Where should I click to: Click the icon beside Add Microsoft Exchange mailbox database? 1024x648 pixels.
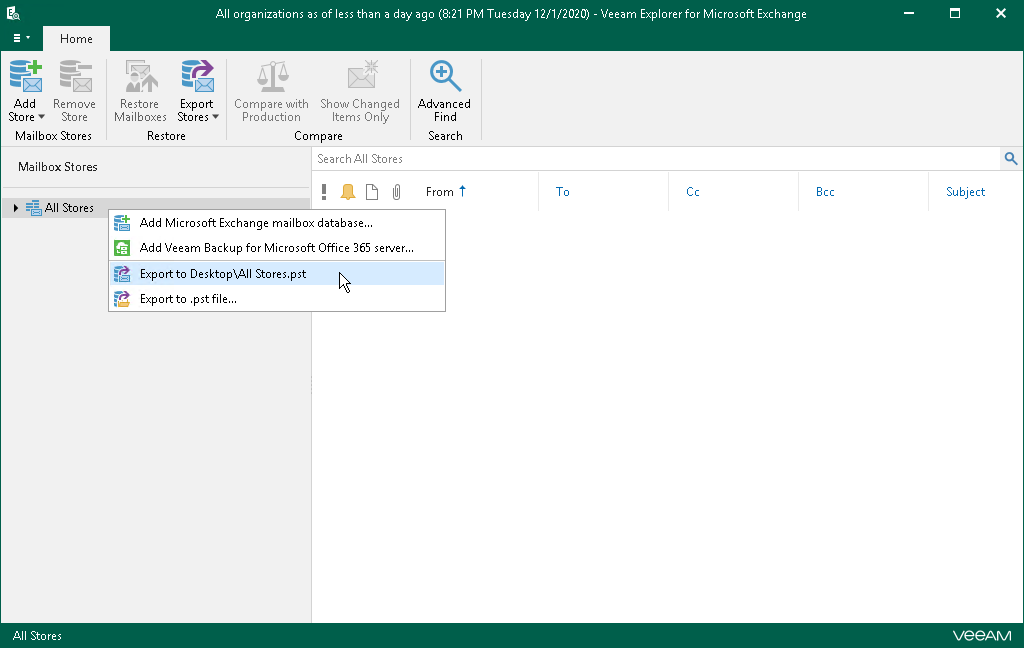(x=122, y=223)
